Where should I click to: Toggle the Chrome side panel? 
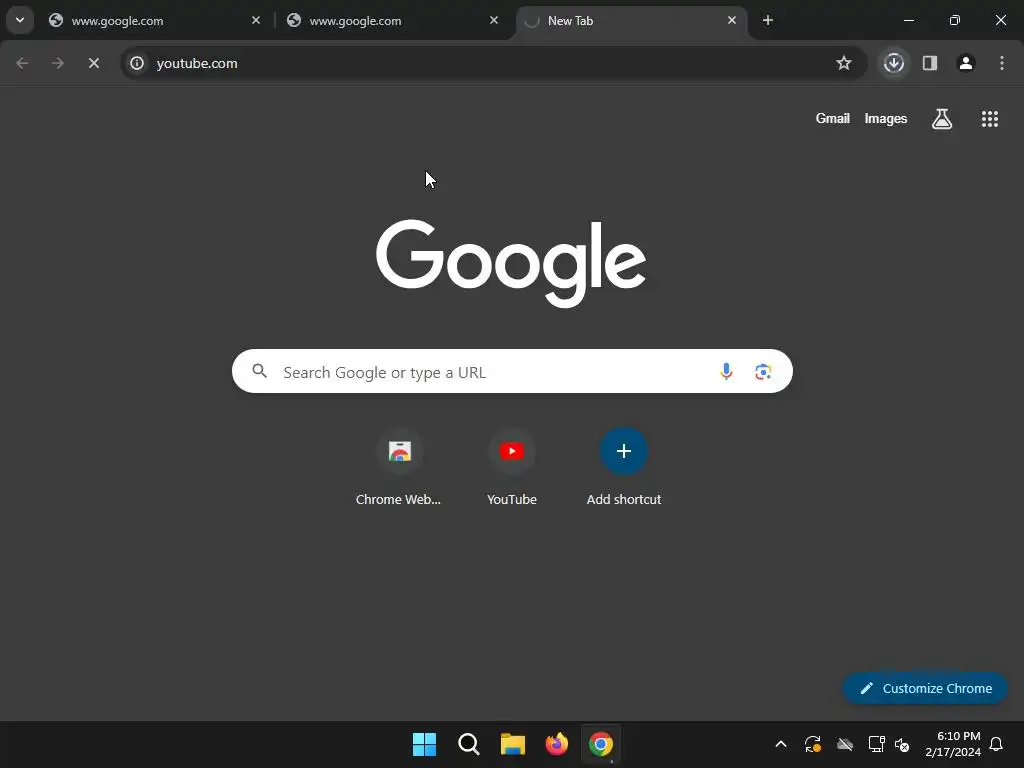(930, 63)
